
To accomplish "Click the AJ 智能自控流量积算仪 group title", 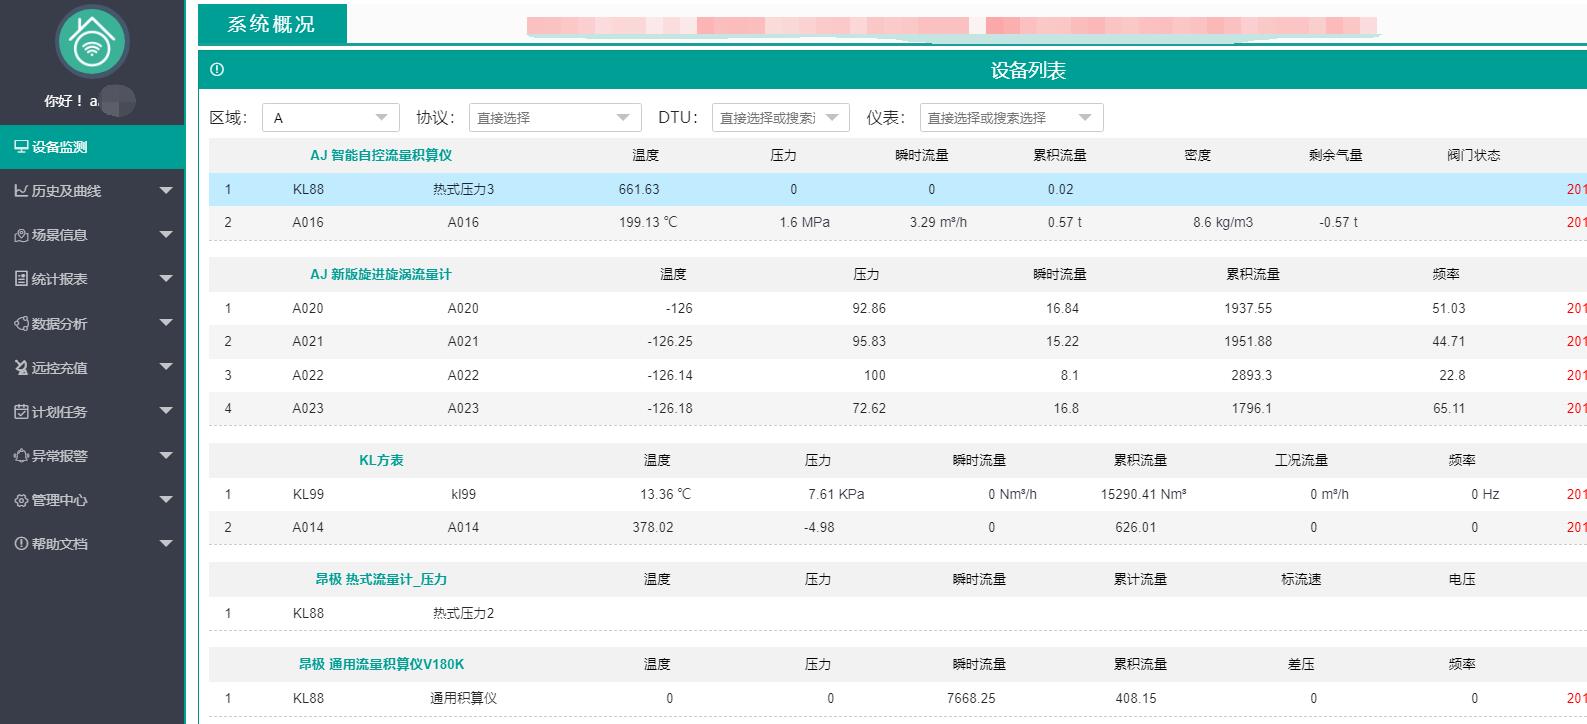I will (x=381, y=155).
